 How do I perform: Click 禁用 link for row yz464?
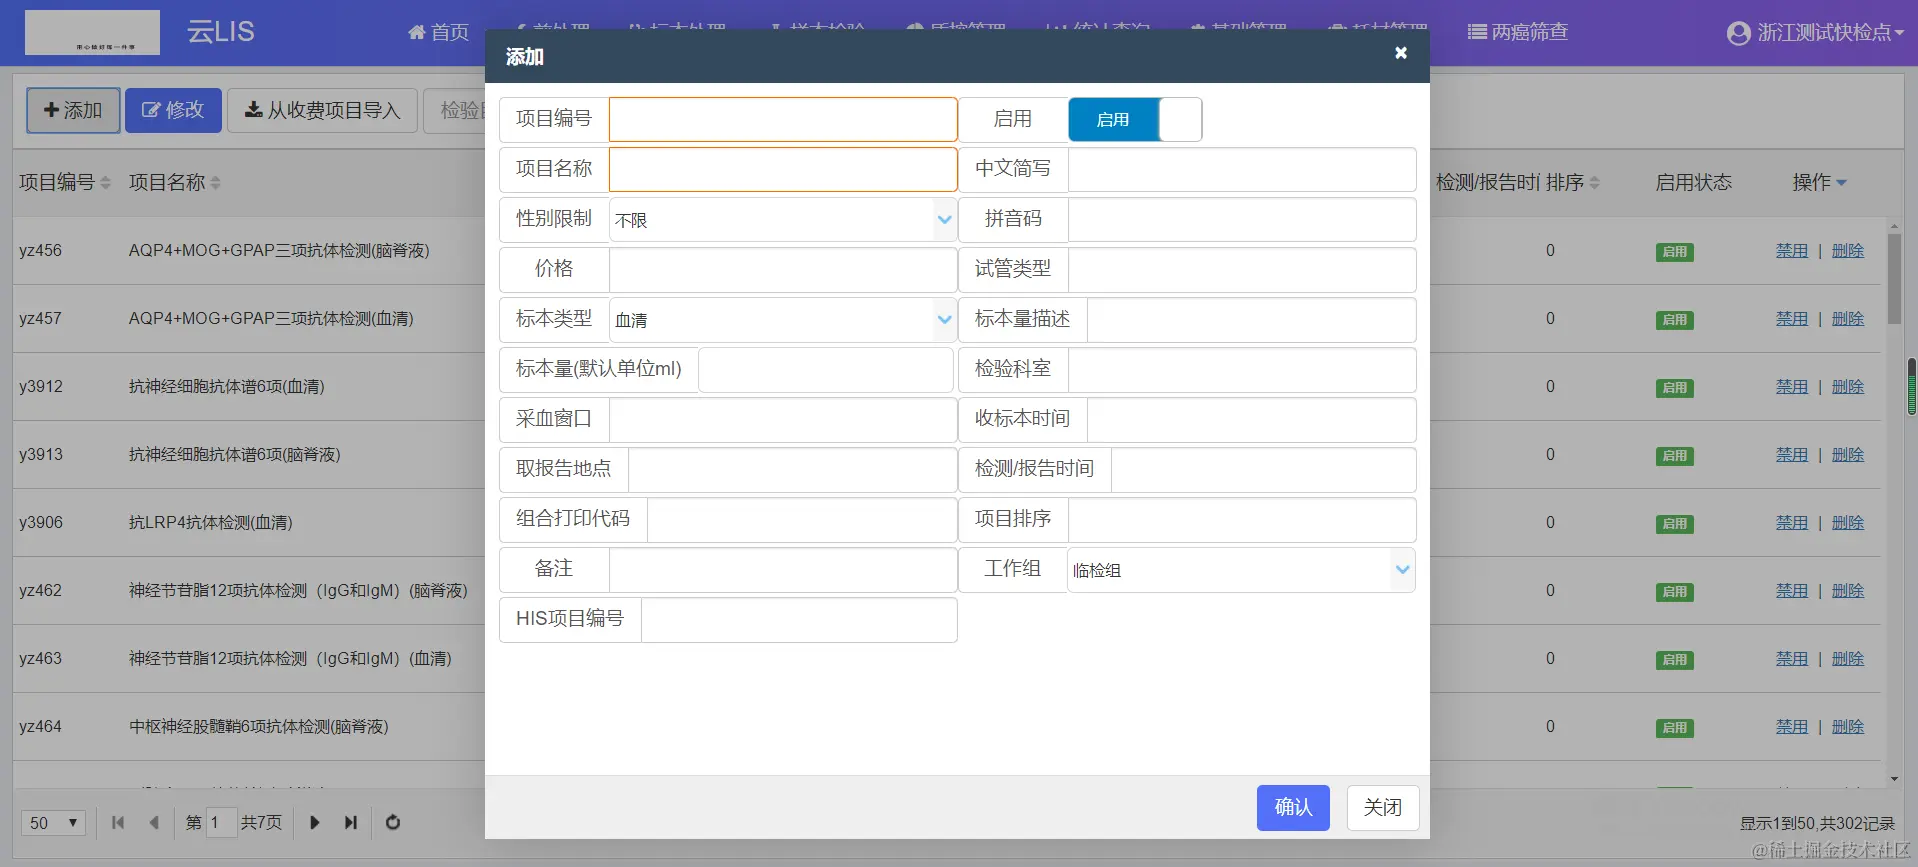pos(1791,727)
